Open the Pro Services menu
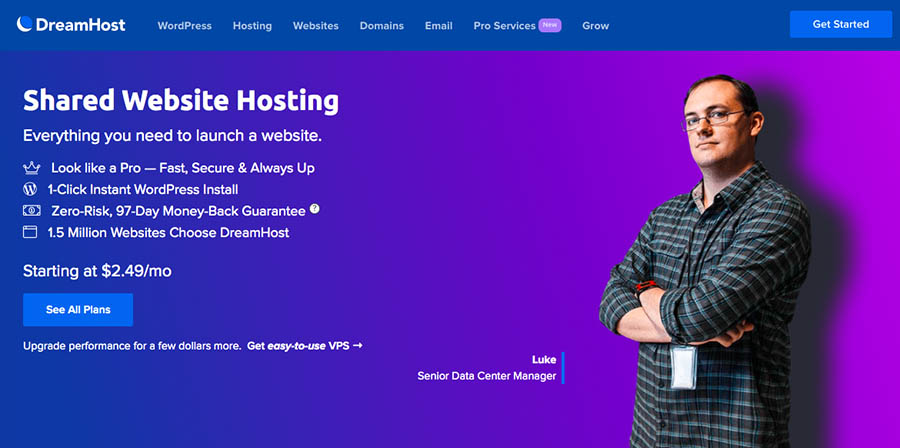This screenshot has width=900, height=448. click(x=505, y=26)
